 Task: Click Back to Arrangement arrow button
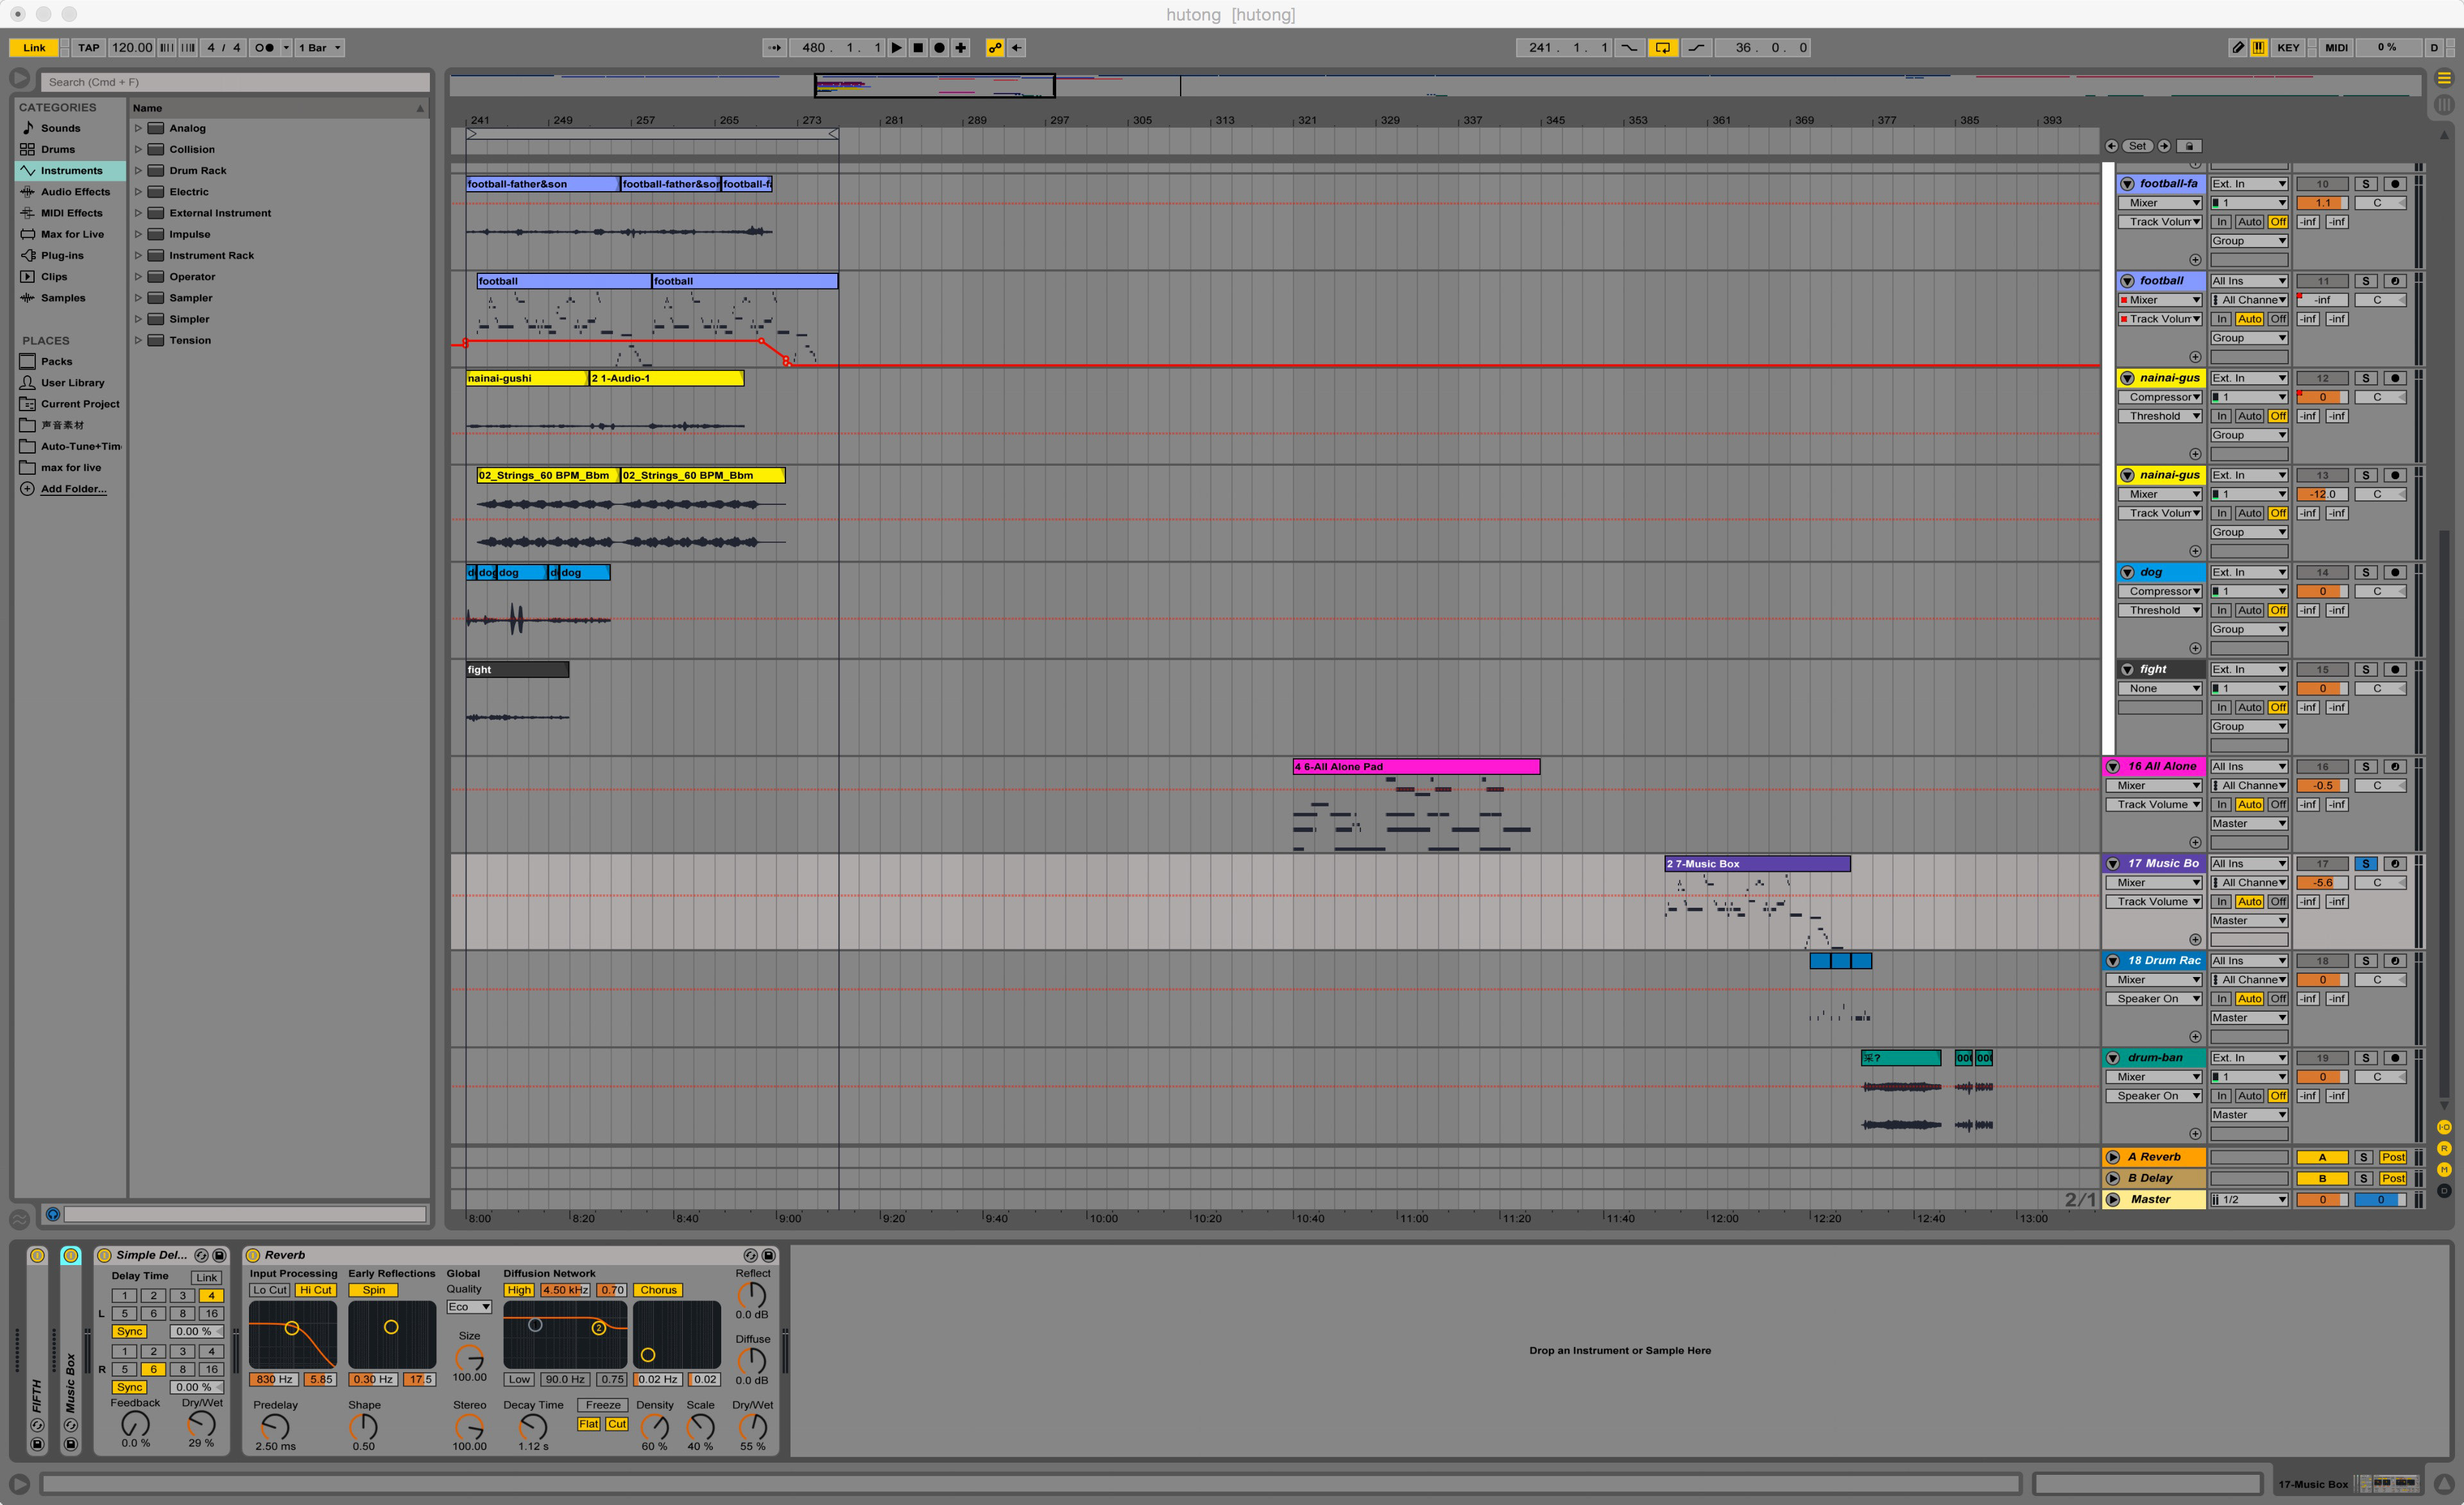(x=1016, y=47)
